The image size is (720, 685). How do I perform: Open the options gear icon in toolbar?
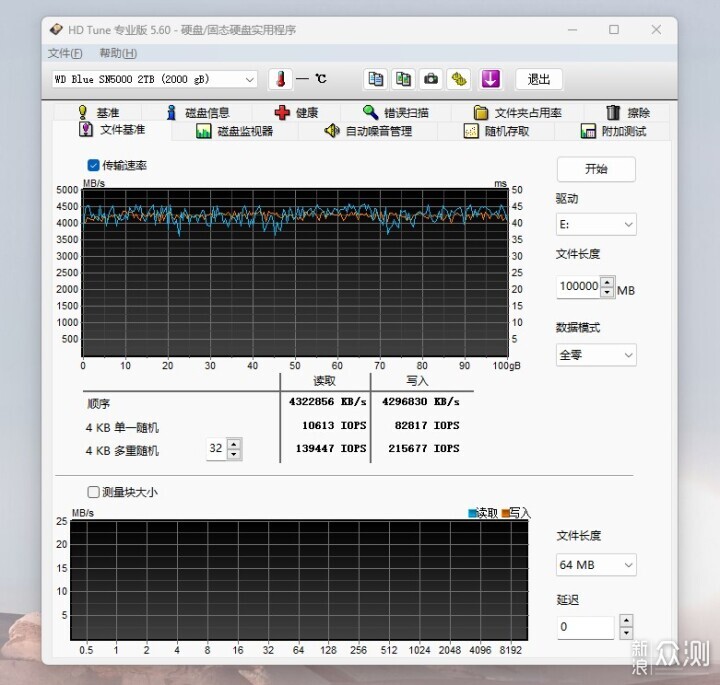pyautogui.click(x=459, y=79)
